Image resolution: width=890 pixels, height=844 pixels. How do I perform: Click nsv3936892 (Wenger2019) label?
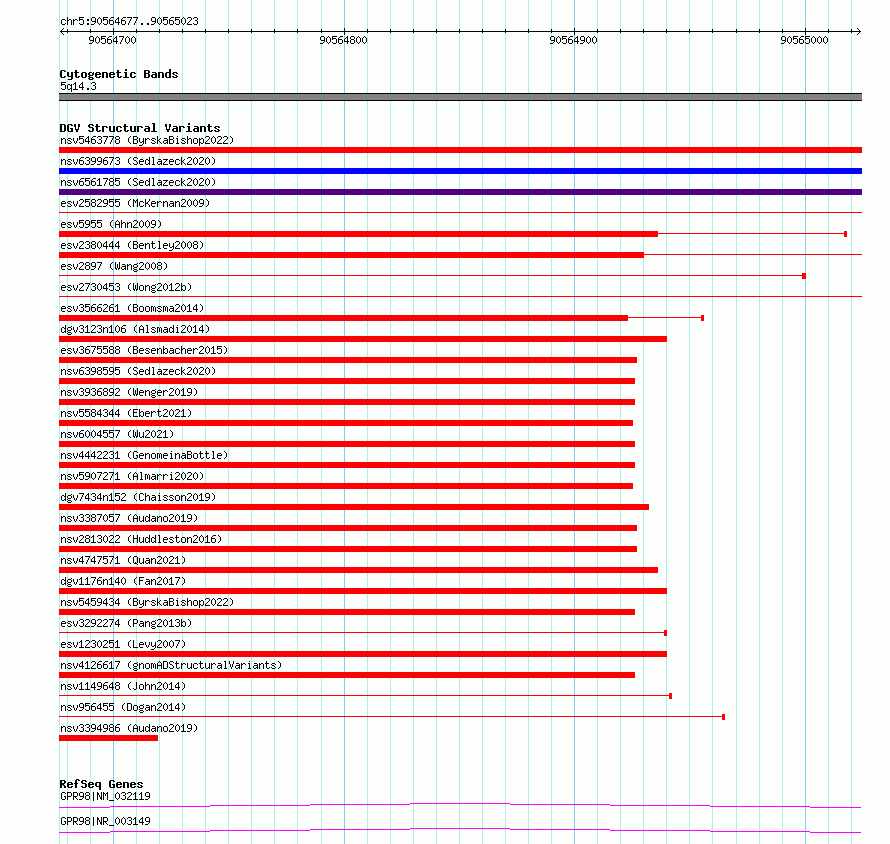[x=129, y=392]
